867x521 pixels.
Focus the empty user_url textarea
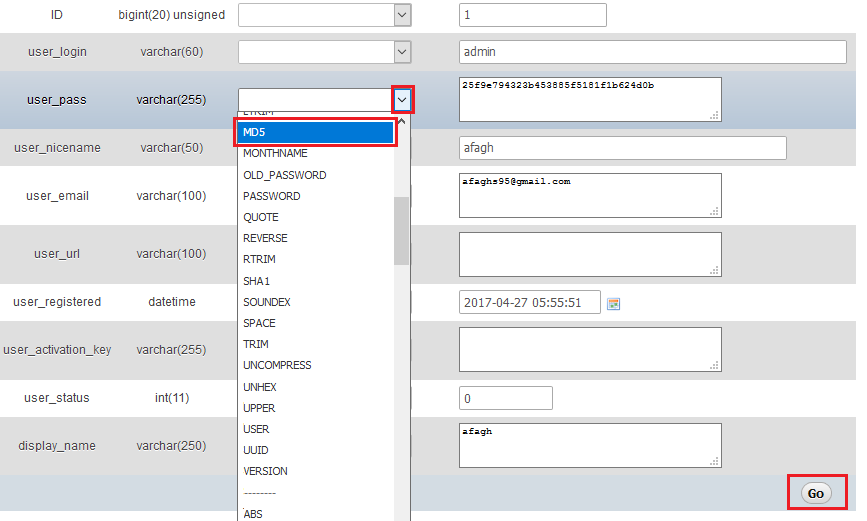tap(590, 254)
